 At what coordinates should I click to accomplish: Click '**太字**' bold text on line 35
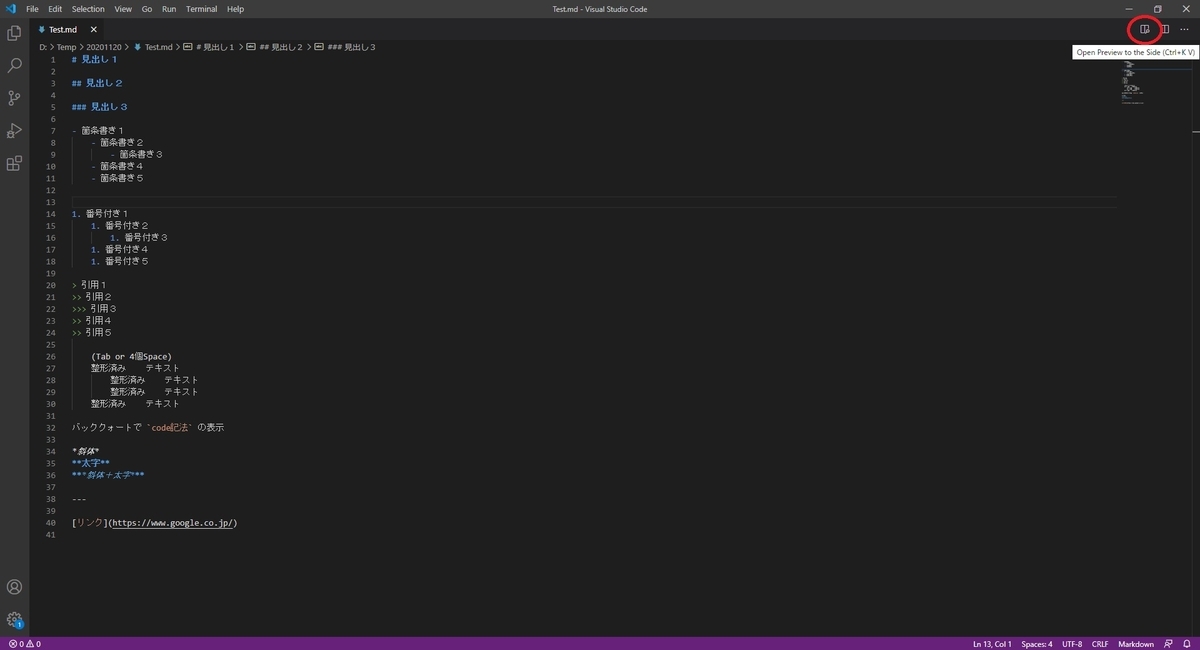90,463
